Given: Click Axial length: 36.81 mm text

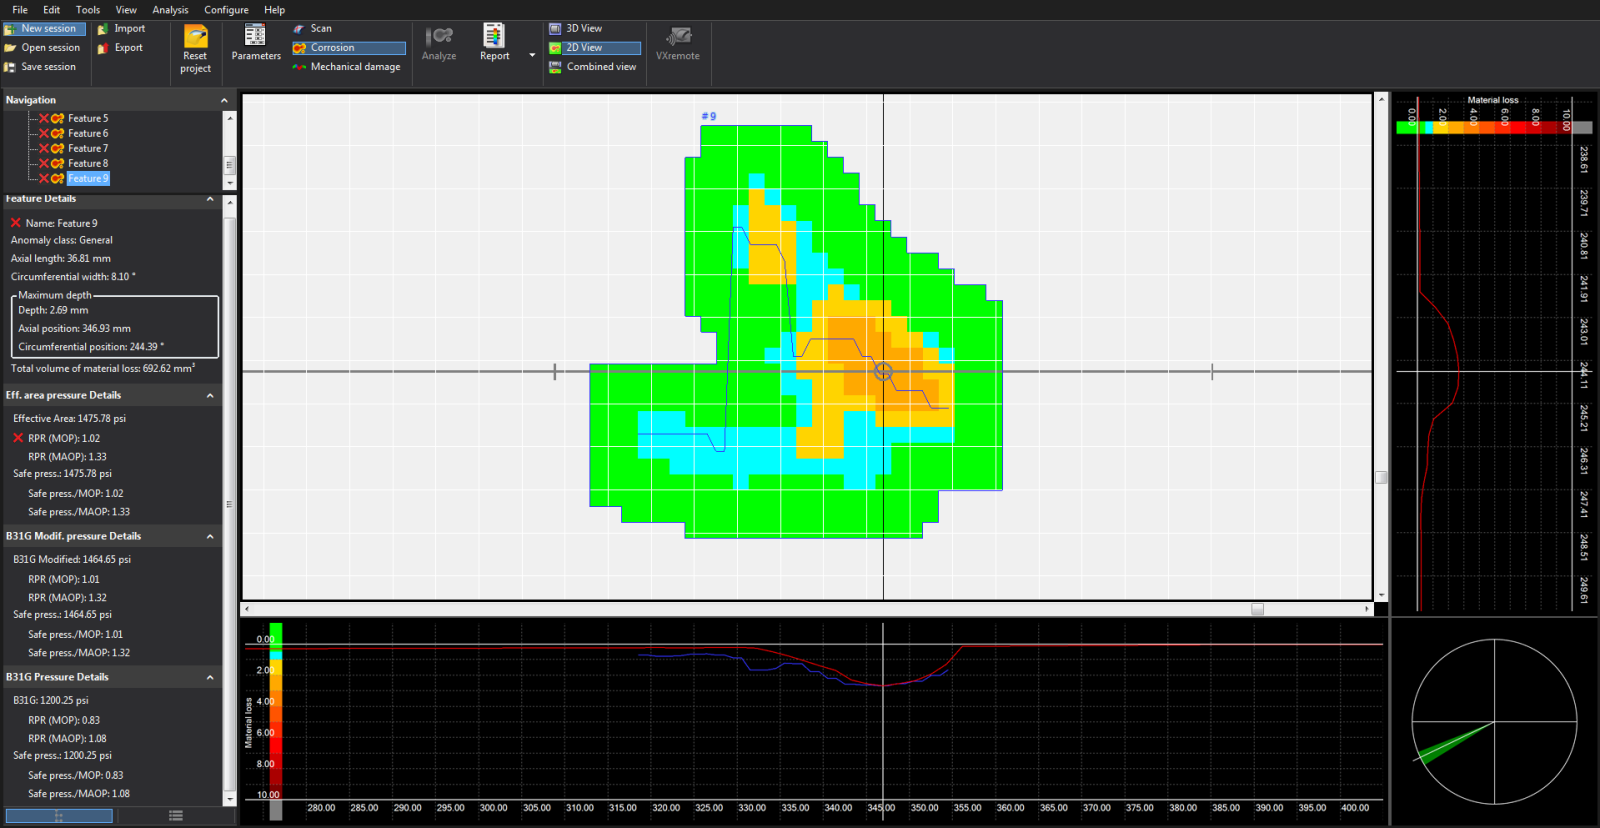Looking at the screenshot, I should point(61,259).
